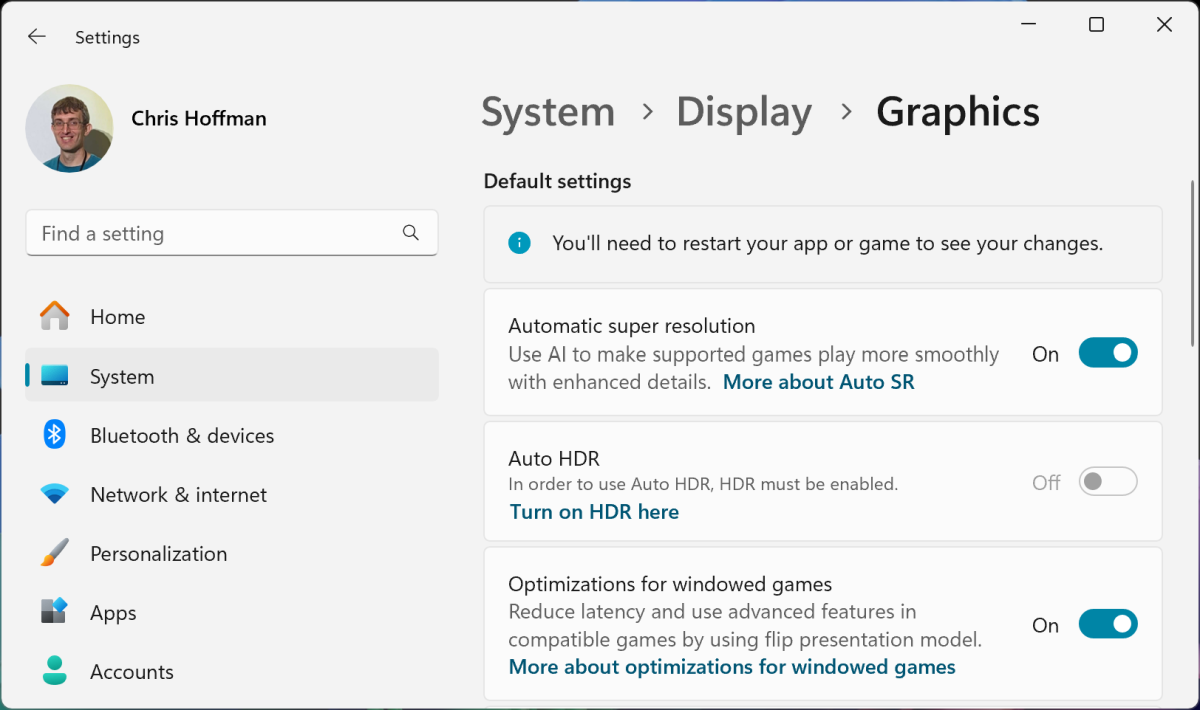This screenshot has height=710, width=1200.
Task: Open Personalization settings
Action: point(232,553)
